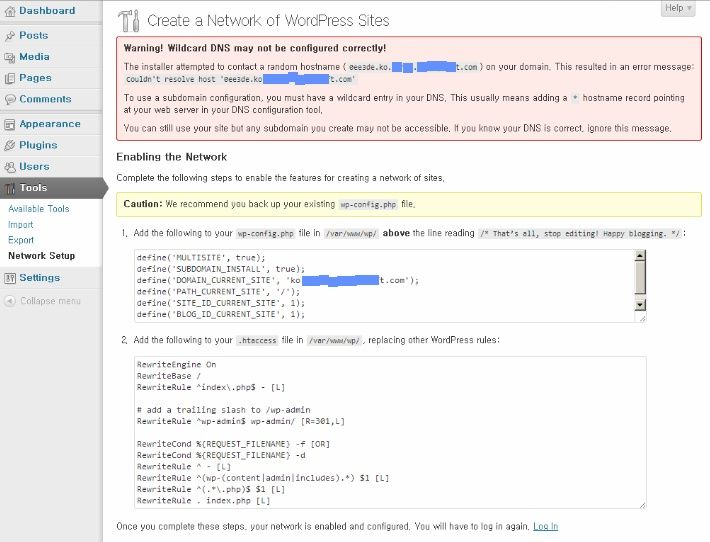
Task: Click the Media icon in sidebar
Action: pyautogui.click(x=10, y=57)
